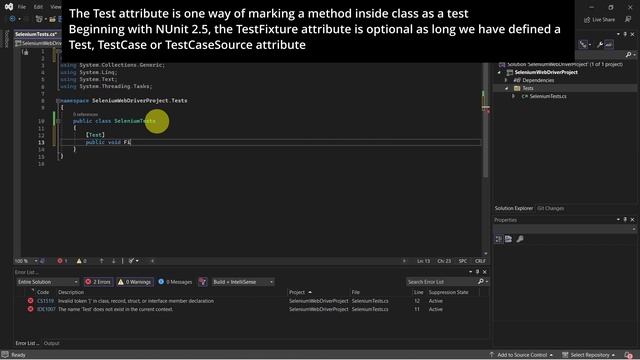Viewport: 640px width, 360px height.
Task: Click the editor error count indicator
Action: tap(62, 261)
